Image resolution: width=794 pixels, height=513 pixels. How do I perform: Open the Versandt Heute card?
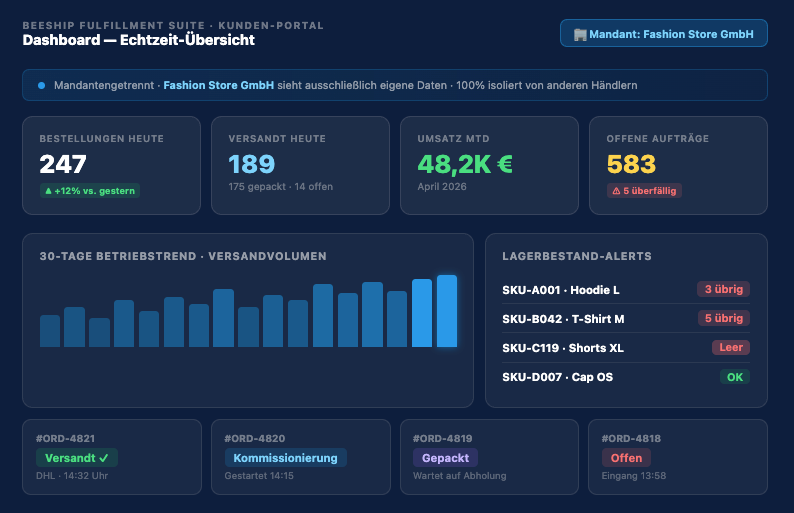pyautogui.click(x=300, y=165)
